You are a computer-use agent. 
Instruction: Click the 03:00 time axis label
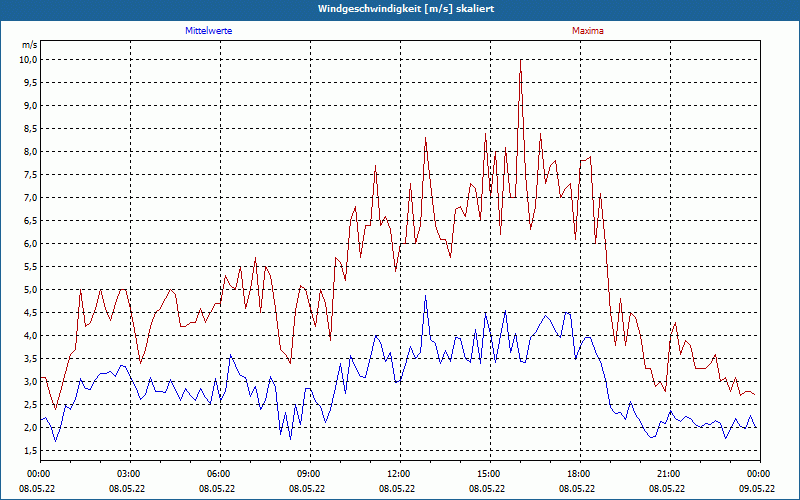(130, 474)
